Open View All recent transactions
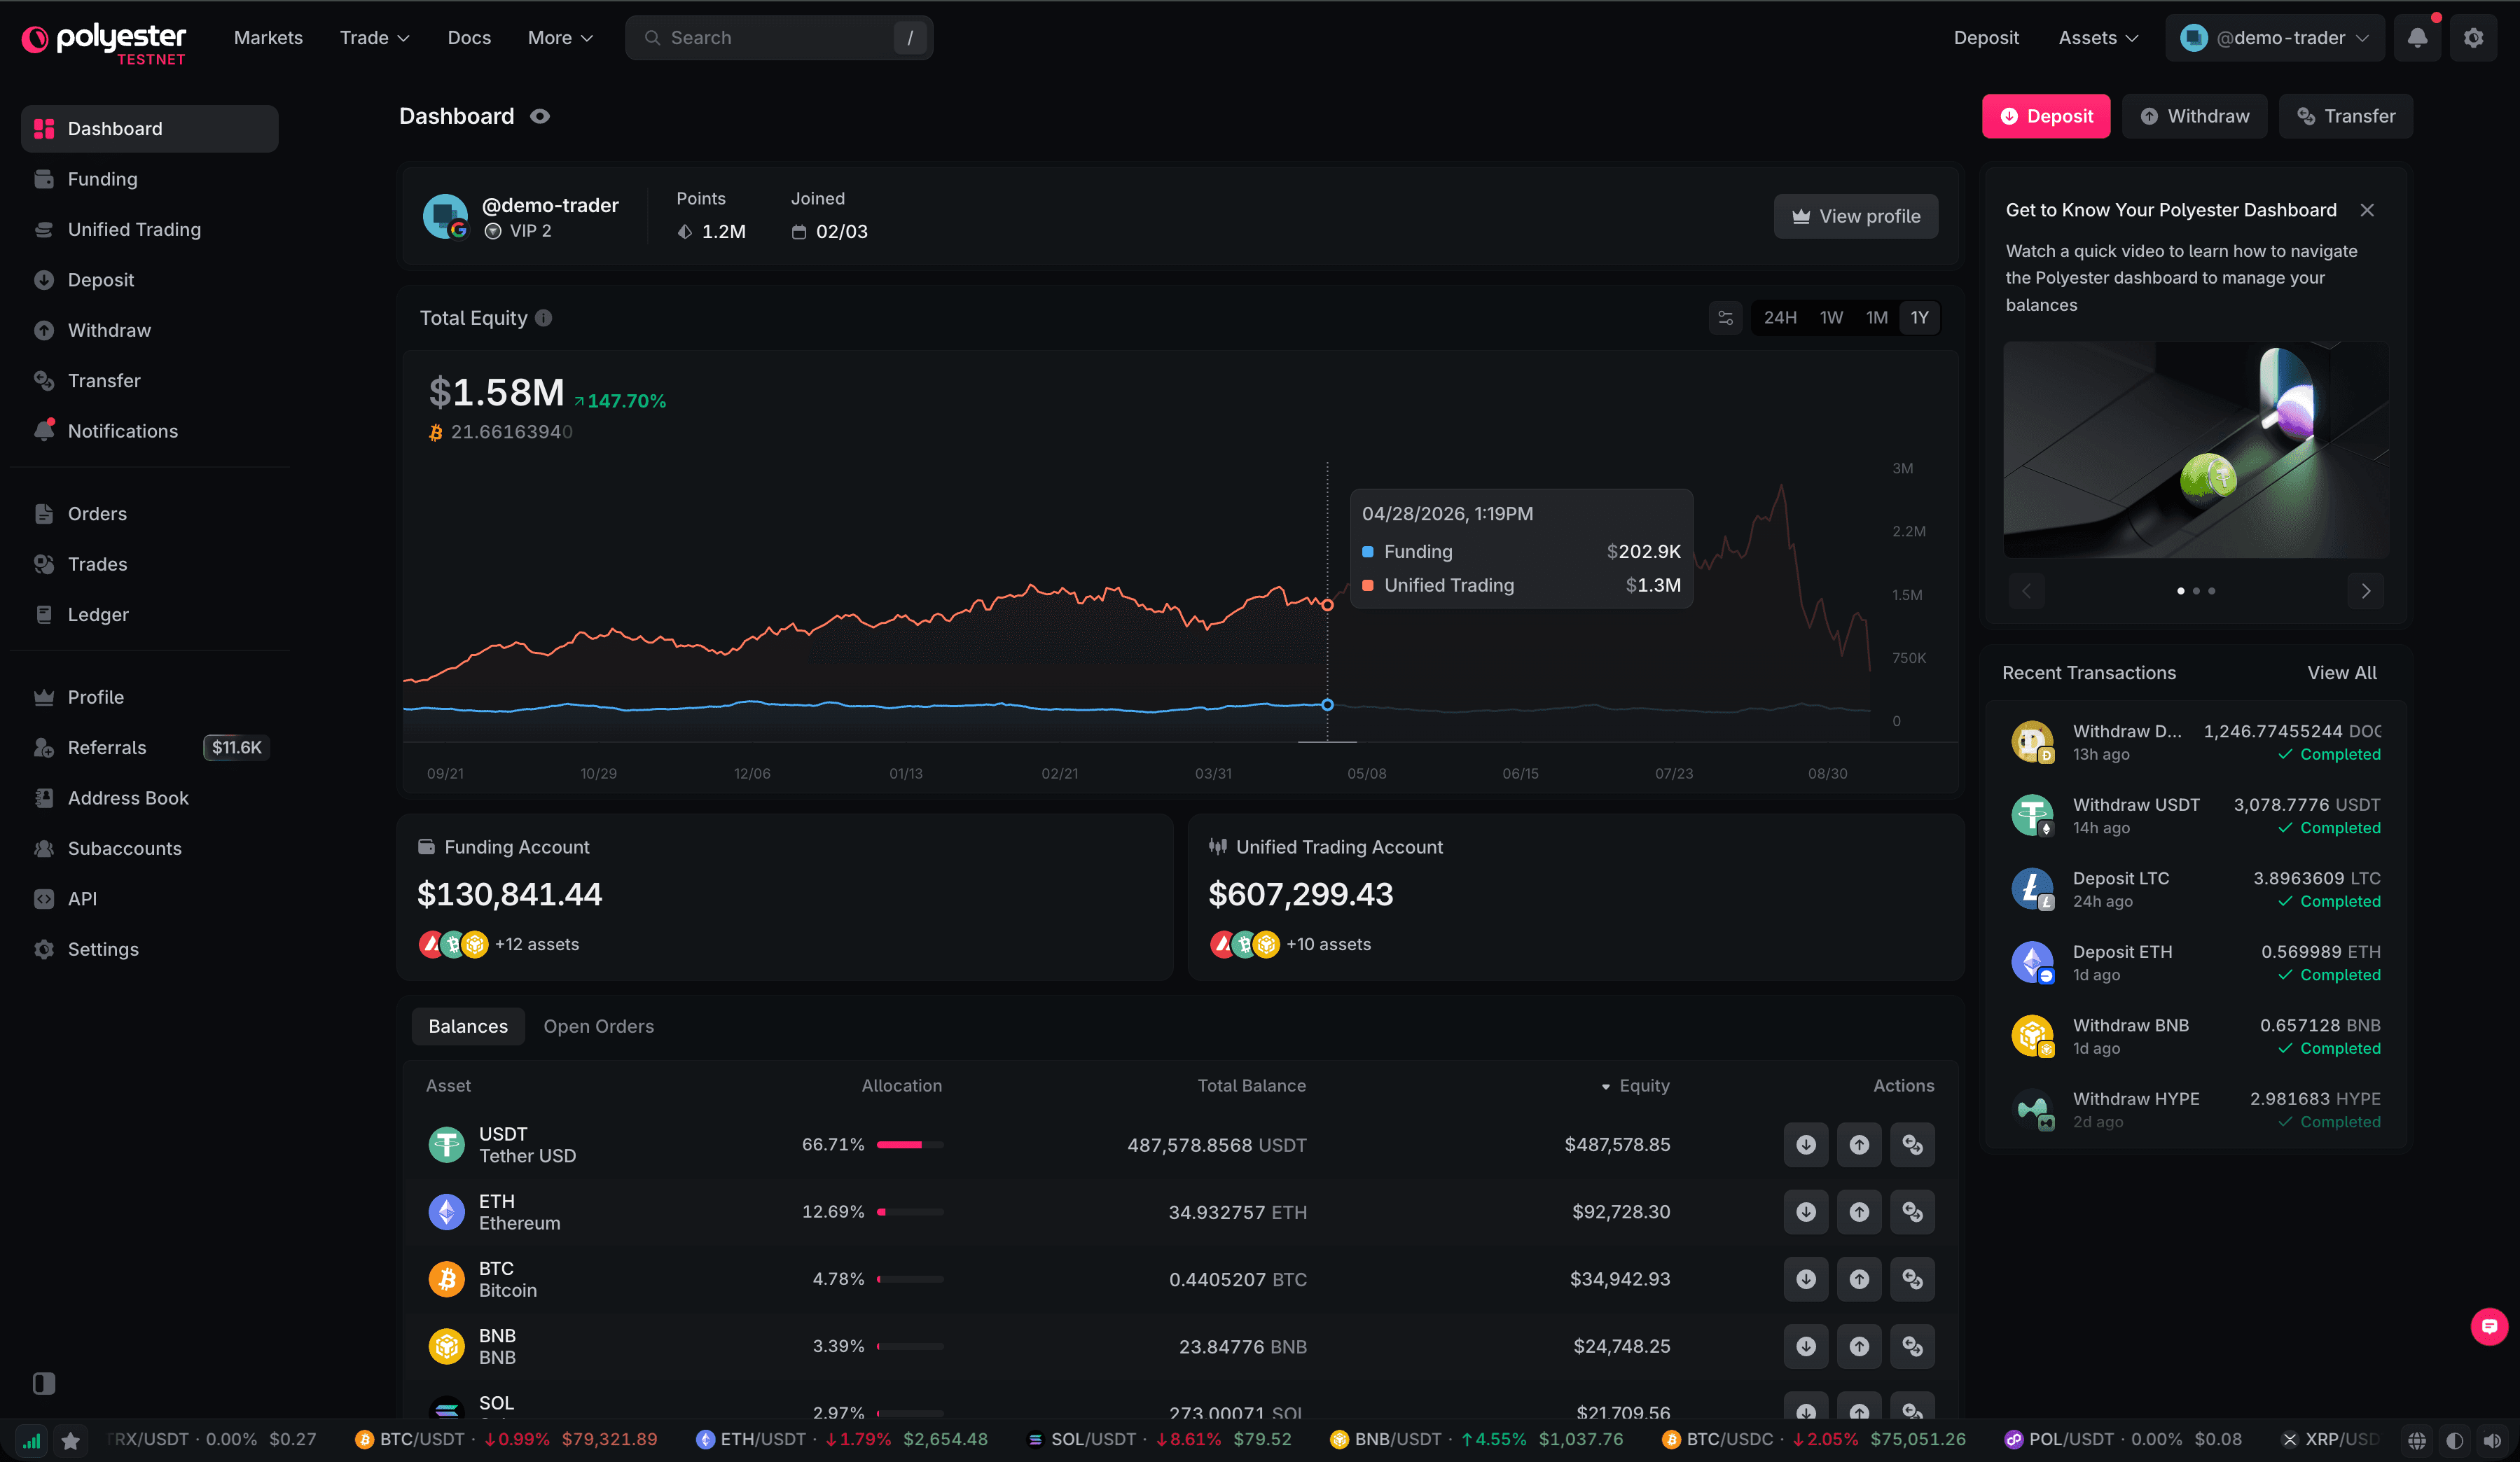The height and width of the screenshot is (1462, 2520). coord(2342,673)
